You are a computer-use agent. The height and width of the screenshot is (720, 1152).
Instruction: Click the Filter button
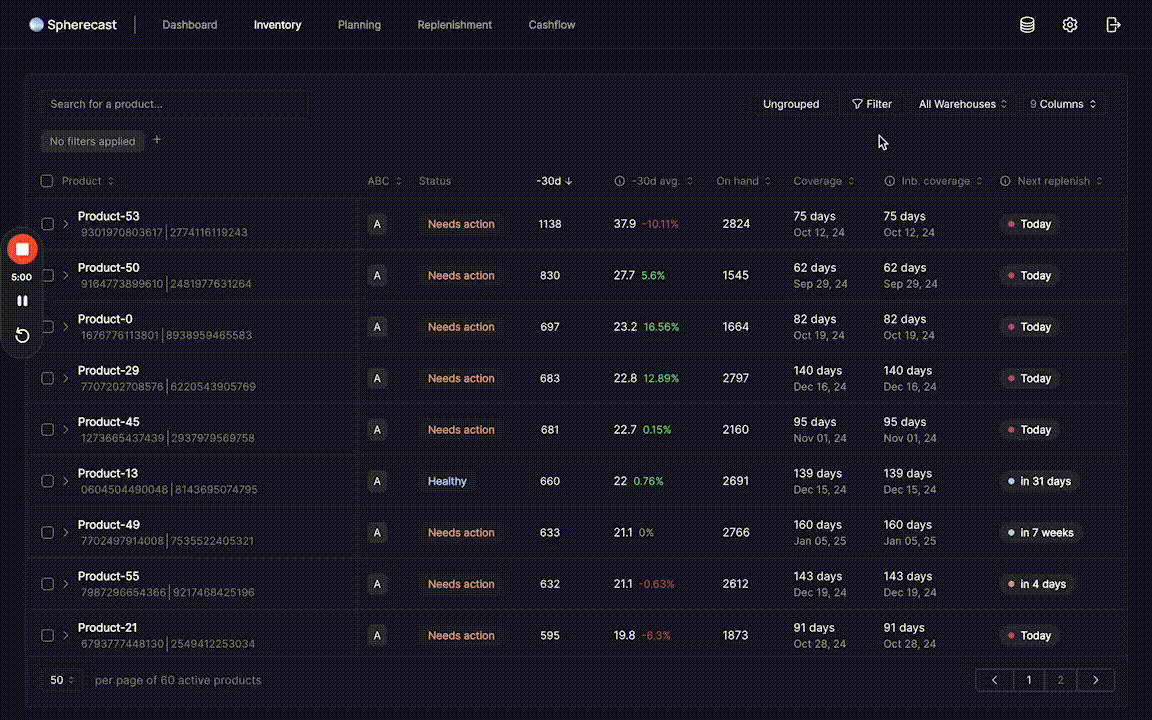coord(871,104)
